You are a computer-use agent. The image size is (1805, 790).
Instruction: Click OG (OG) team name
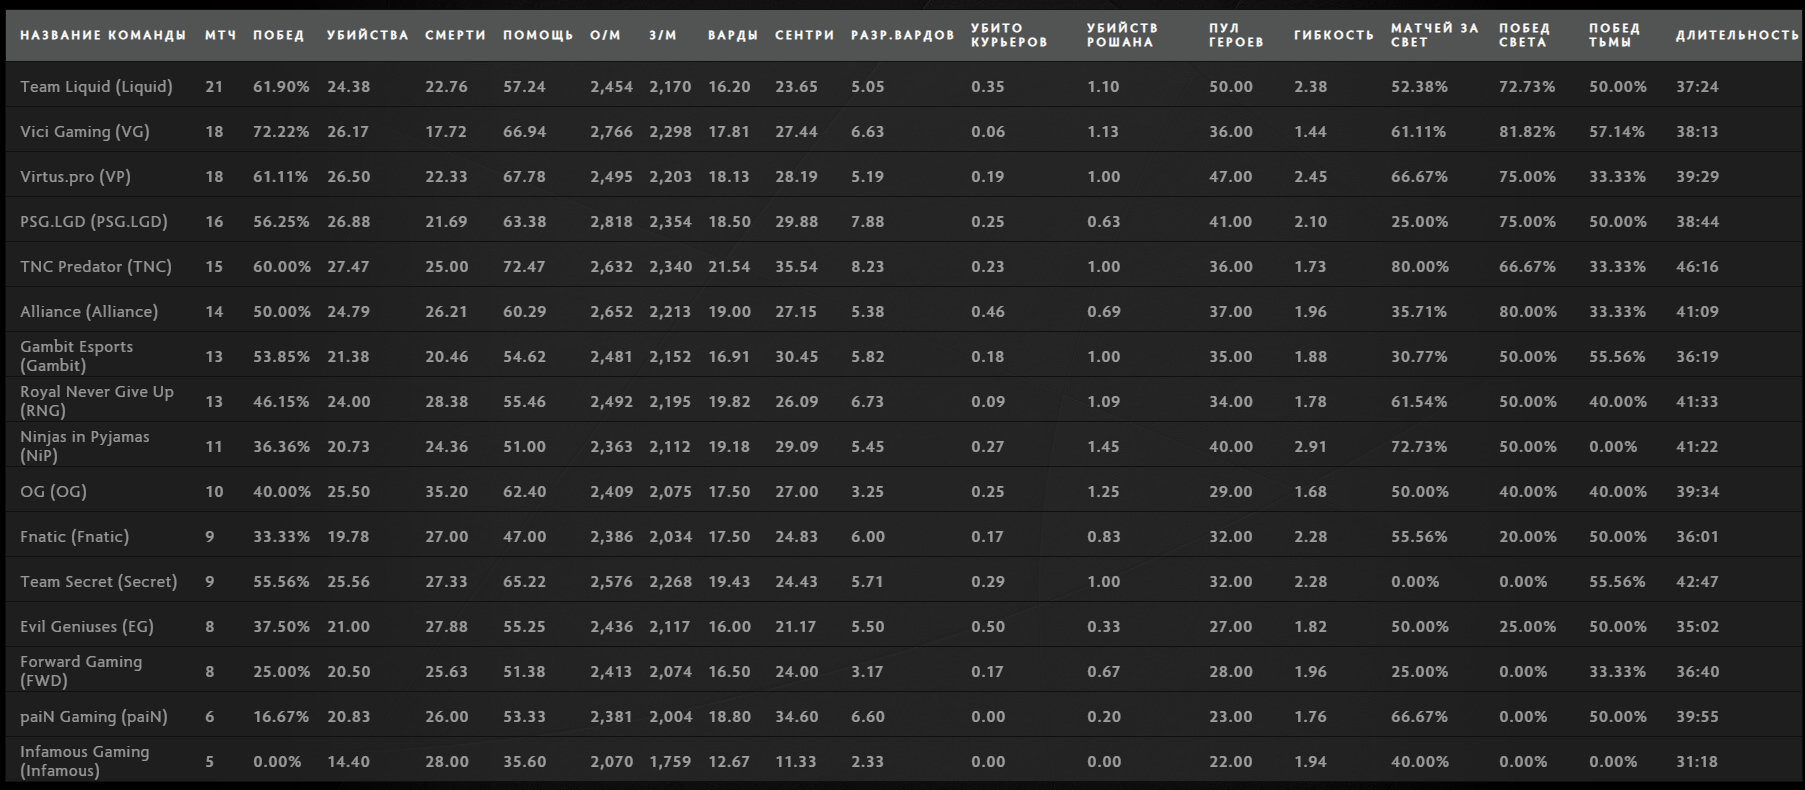click(x=53, y=492)
